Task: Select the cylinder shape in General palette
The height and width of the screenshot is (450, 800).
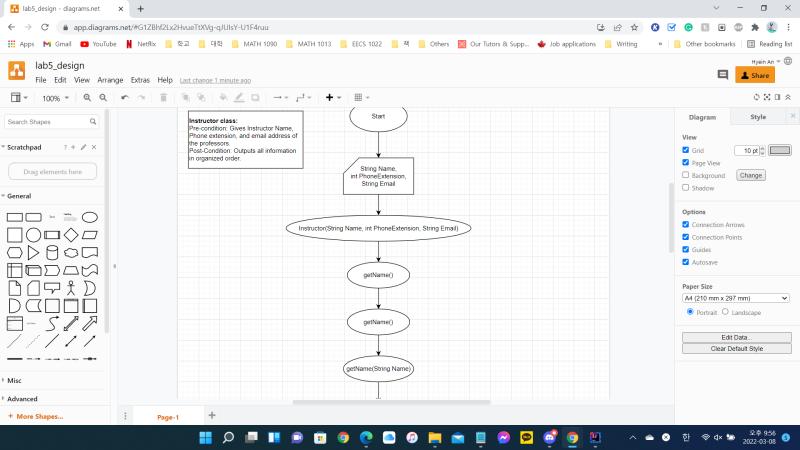Action: 52,253
